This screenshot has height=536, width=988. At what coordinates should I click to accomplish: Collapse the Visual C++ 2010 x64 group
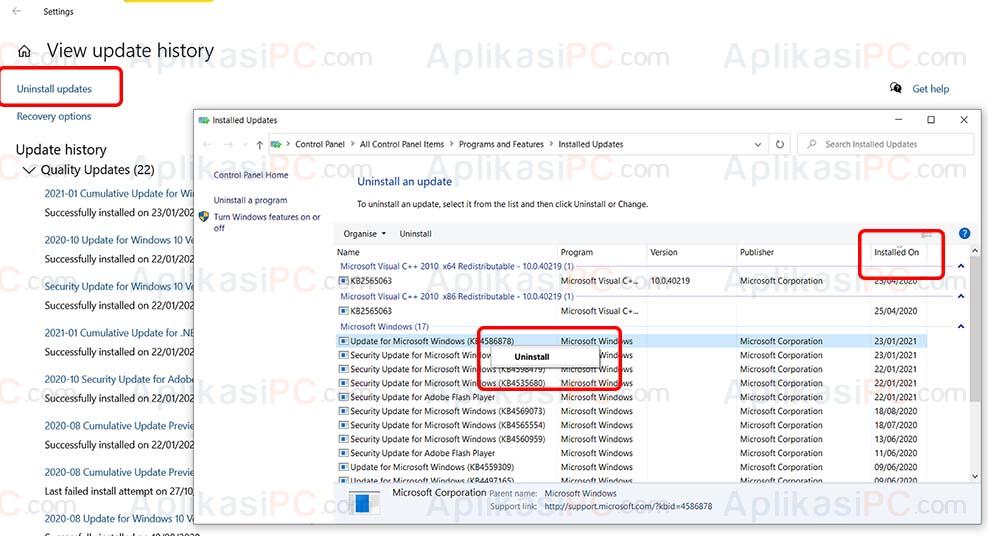[961, 266]
